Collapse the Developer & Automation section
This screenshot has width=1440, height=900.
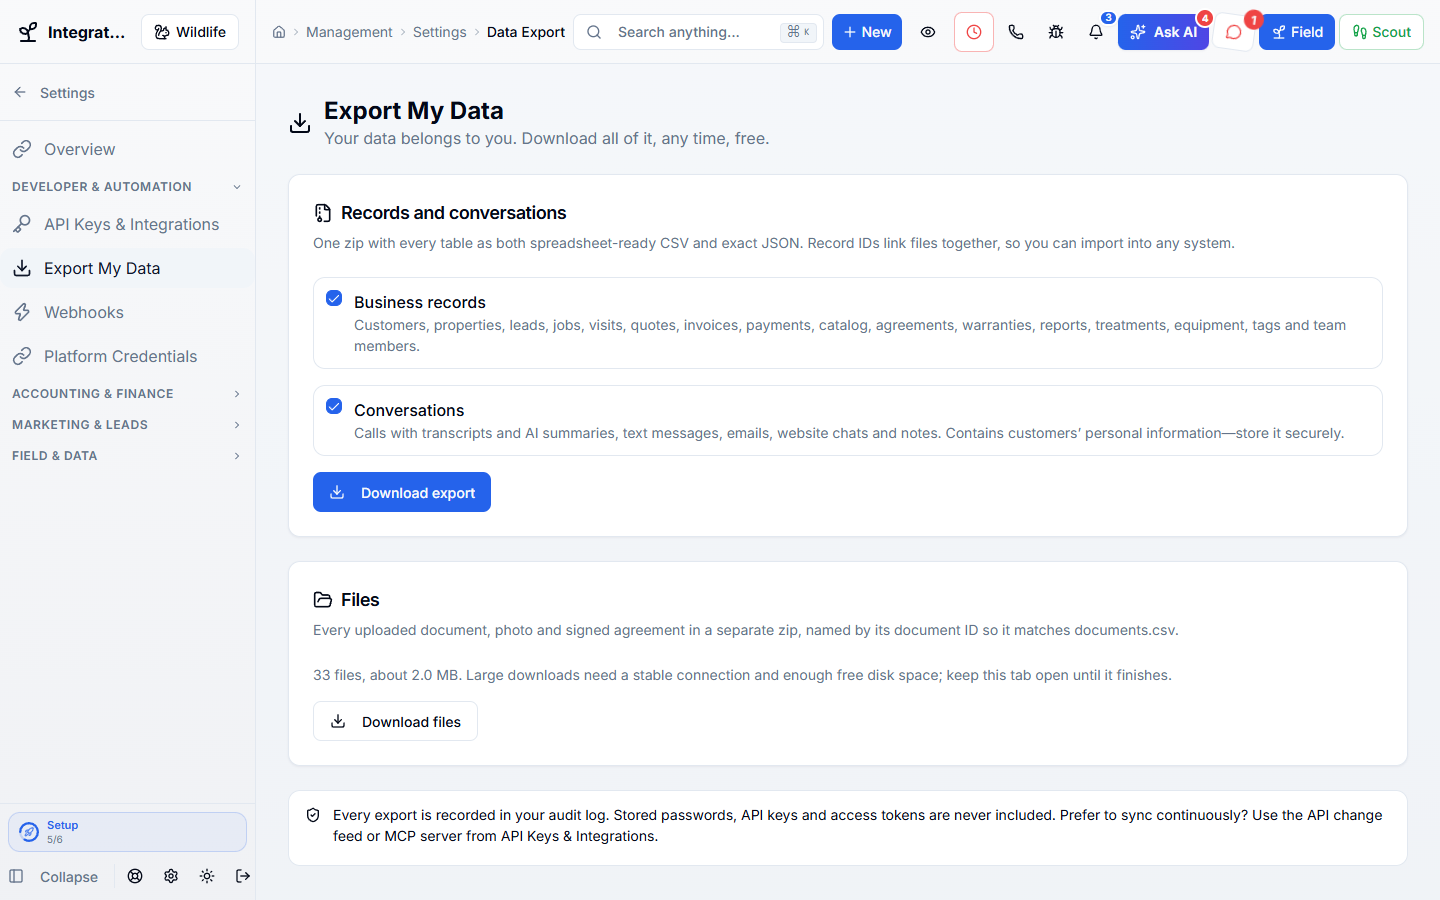[x=127, y=187]
